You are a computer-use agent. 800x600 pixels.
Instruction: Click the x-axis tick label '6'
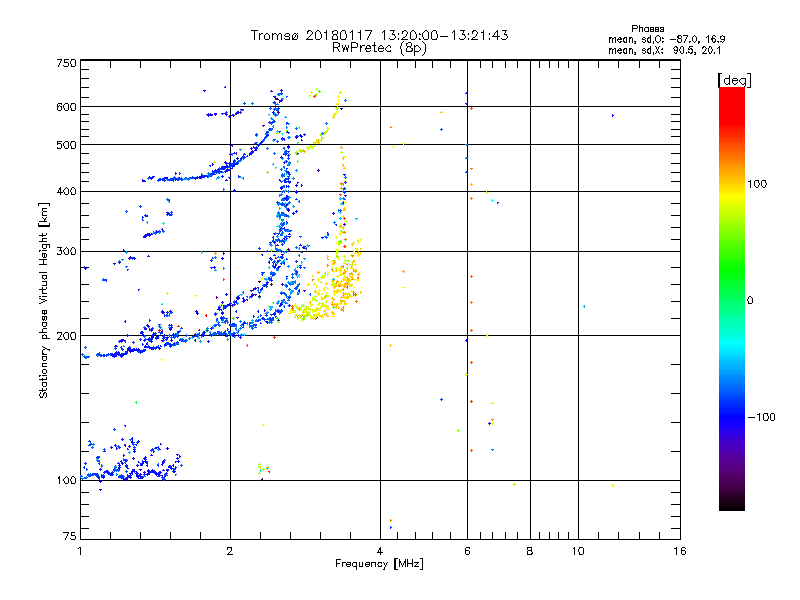click(x=467, y=551)
